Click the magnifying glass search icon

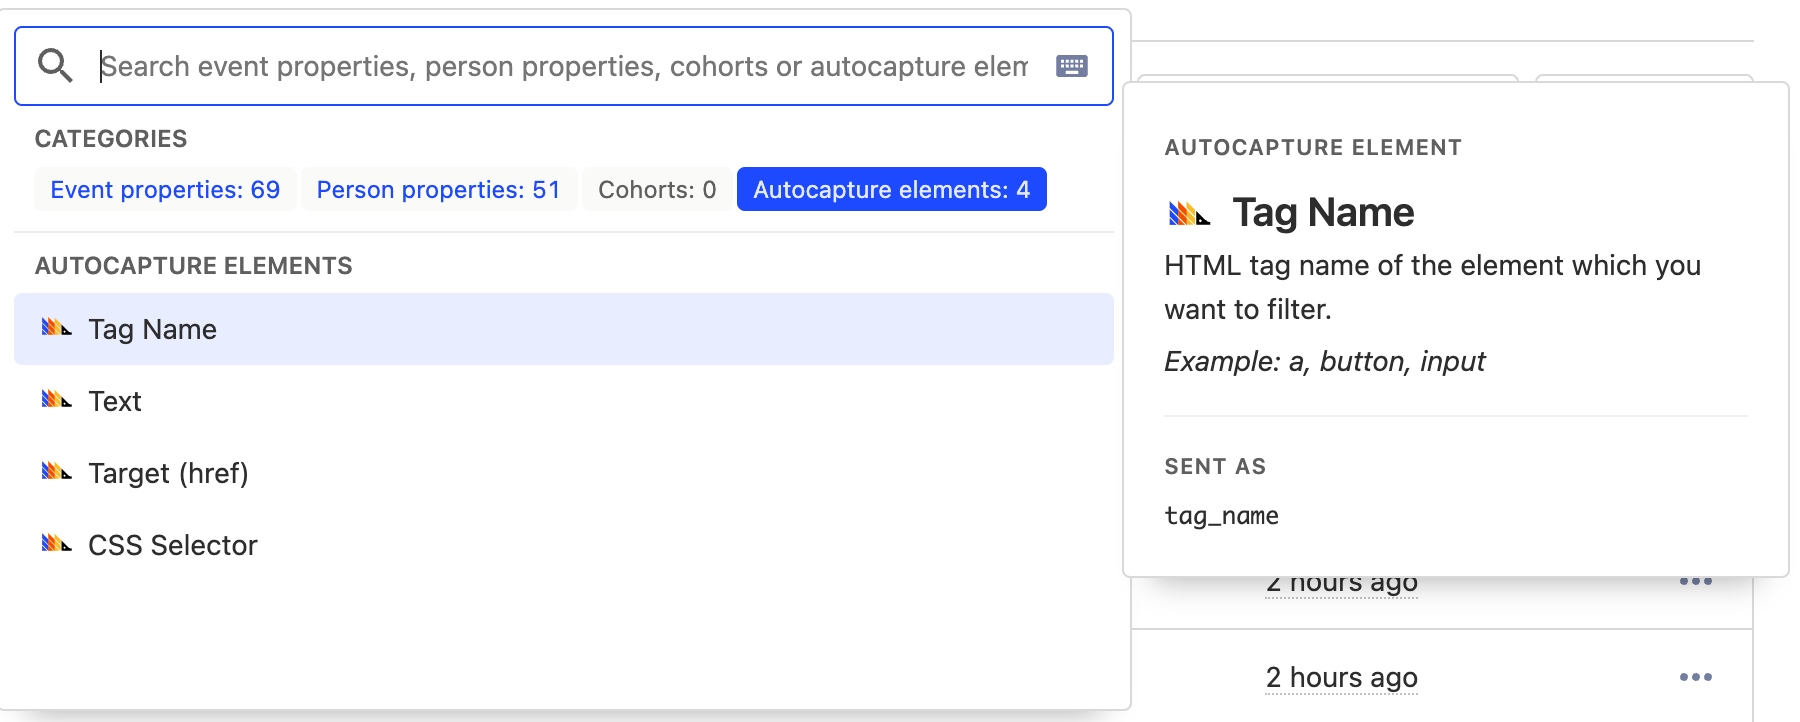pos(55,66)
